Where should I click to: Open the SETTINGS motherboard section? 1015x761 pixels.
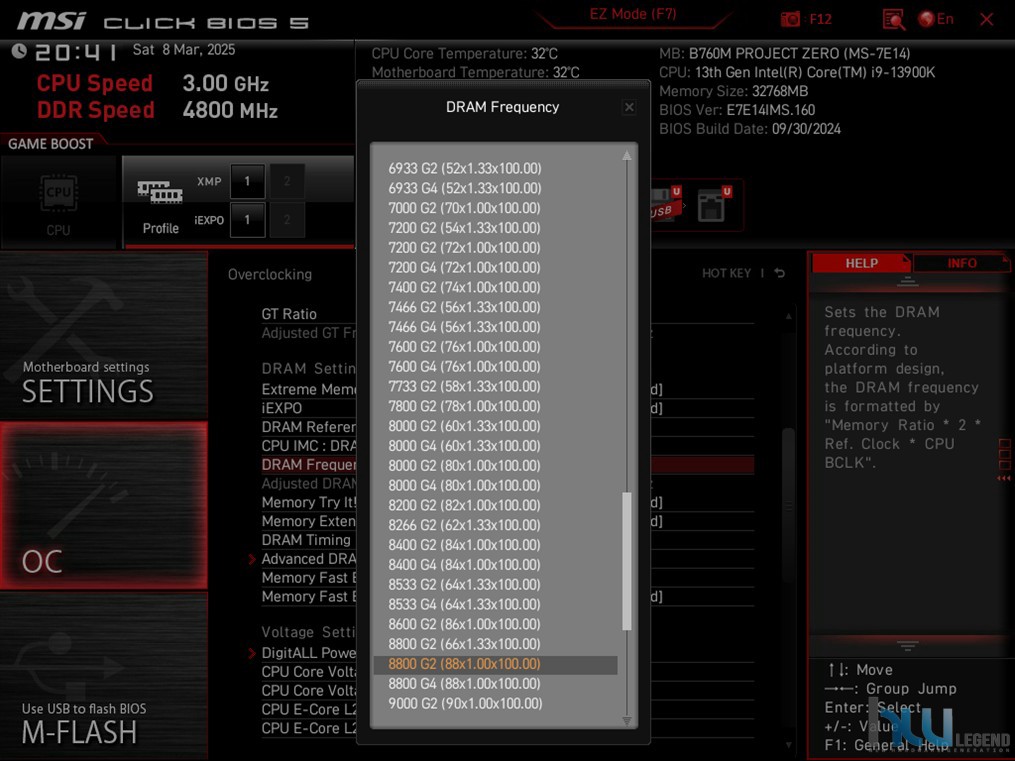pyautogui.click(x=104, y=336)
